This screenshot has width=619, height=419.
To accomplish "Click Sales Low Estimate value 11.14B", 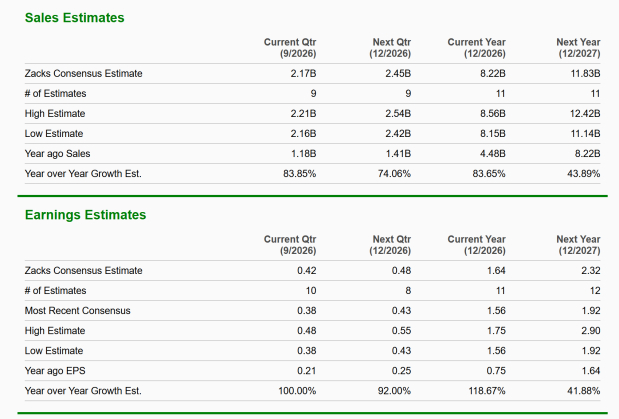I will pyautogui.click(x=585, y=134).
